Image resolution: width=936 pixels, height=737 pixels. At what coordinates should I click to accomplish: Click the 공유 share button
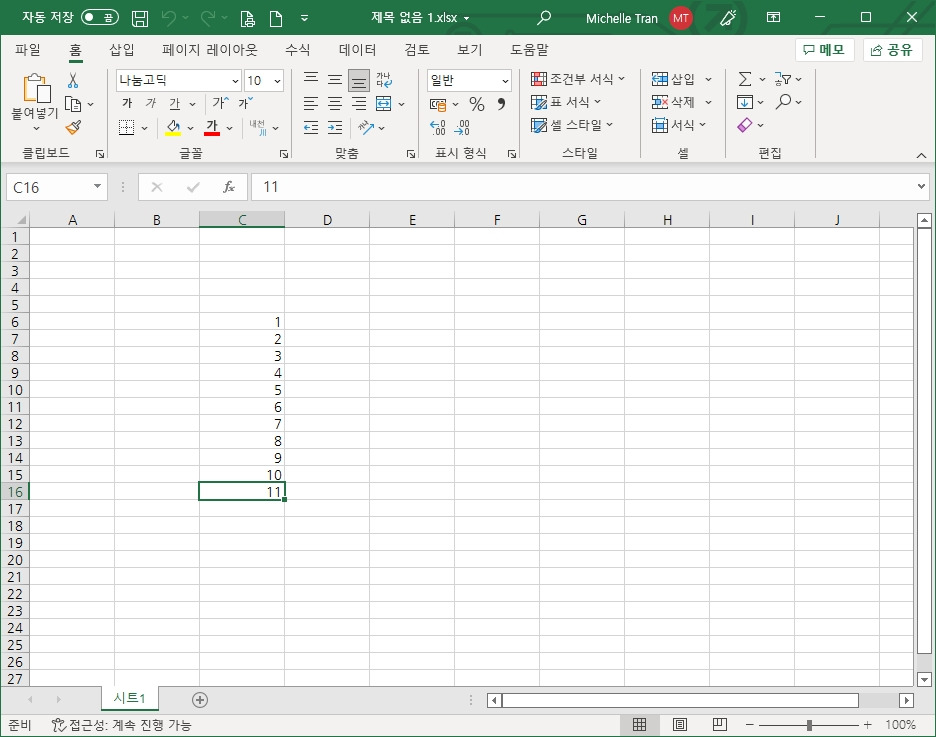click(892, 50)
